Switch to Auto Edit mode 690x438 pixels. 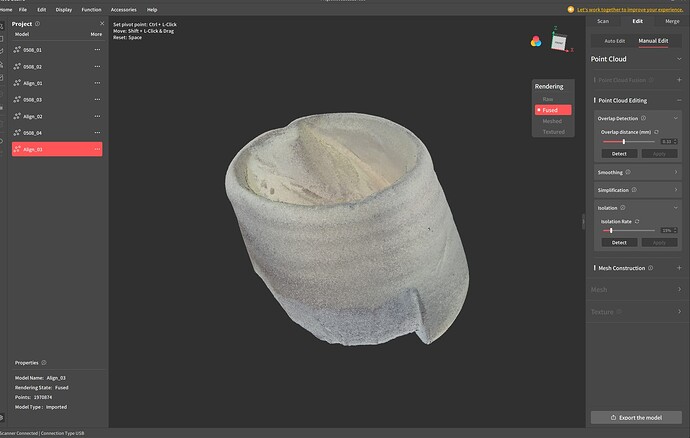[614, 41]
